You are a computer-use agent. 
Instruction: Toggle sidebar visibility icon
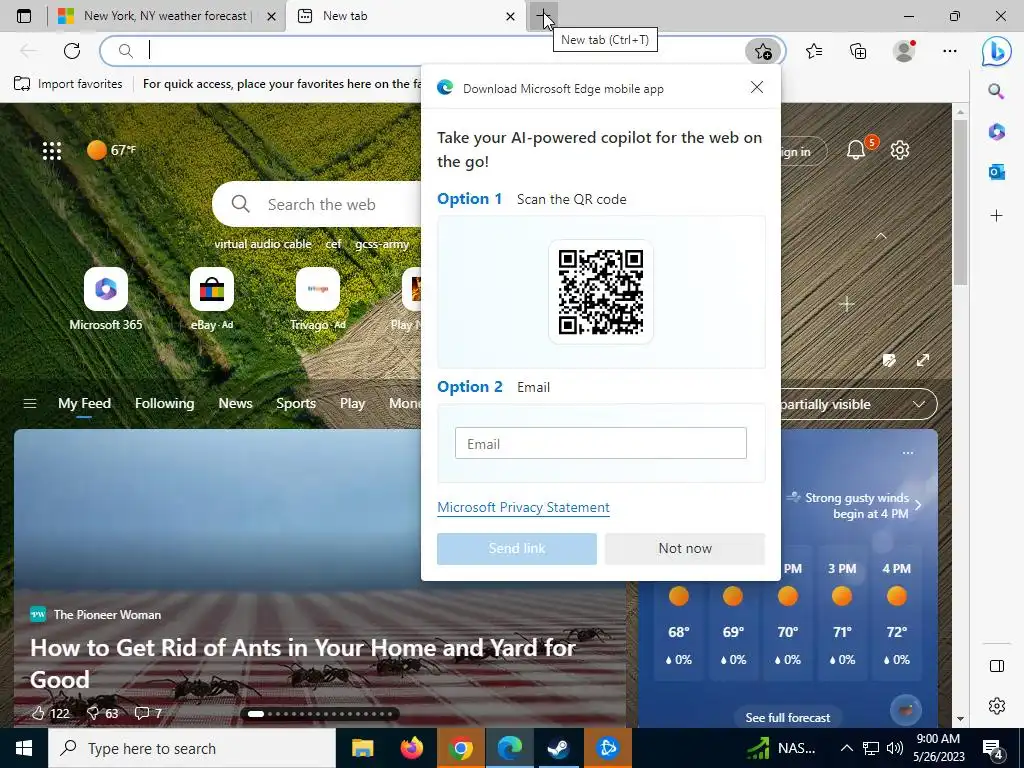pos(997,665)
